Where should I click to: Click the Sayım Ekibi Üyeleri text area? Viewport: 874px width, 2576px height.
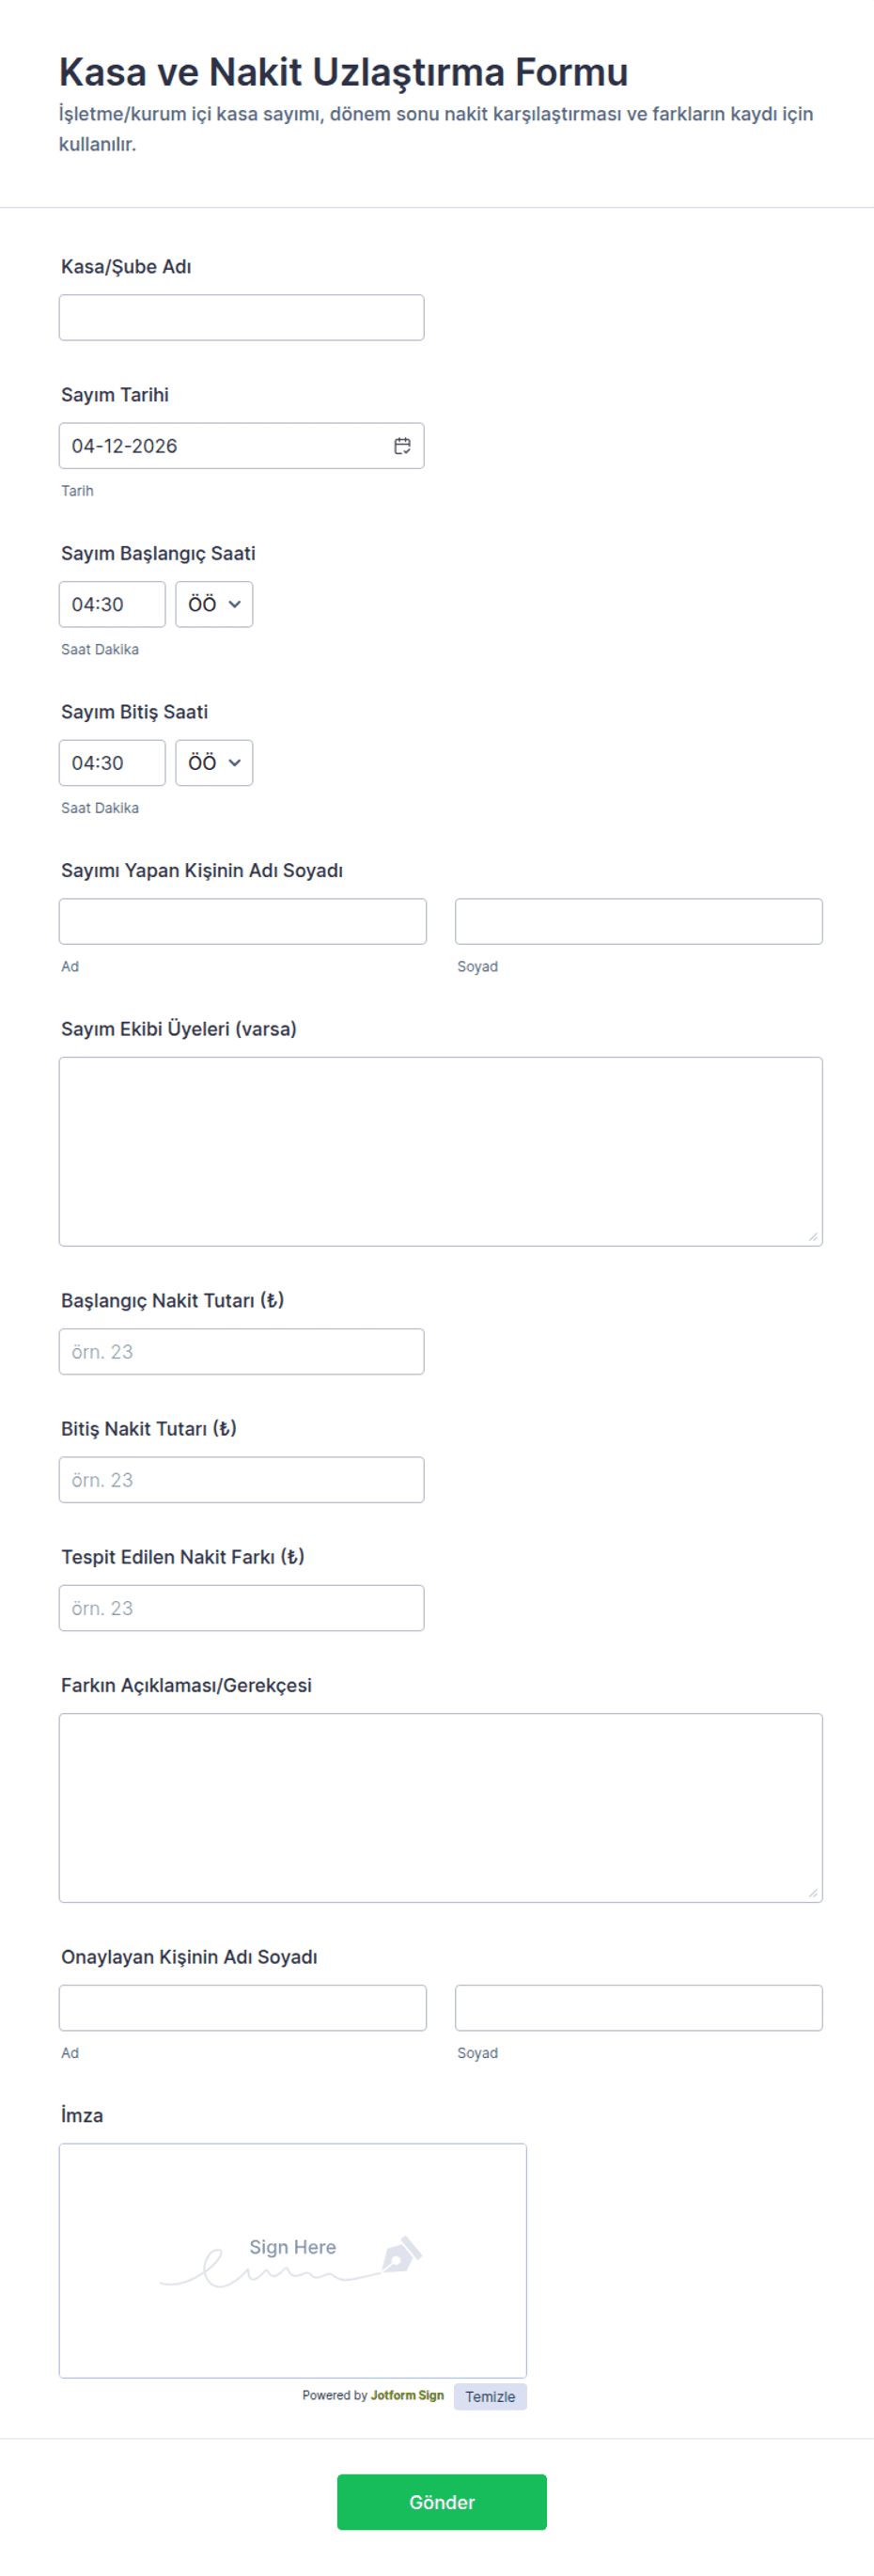440,1151
